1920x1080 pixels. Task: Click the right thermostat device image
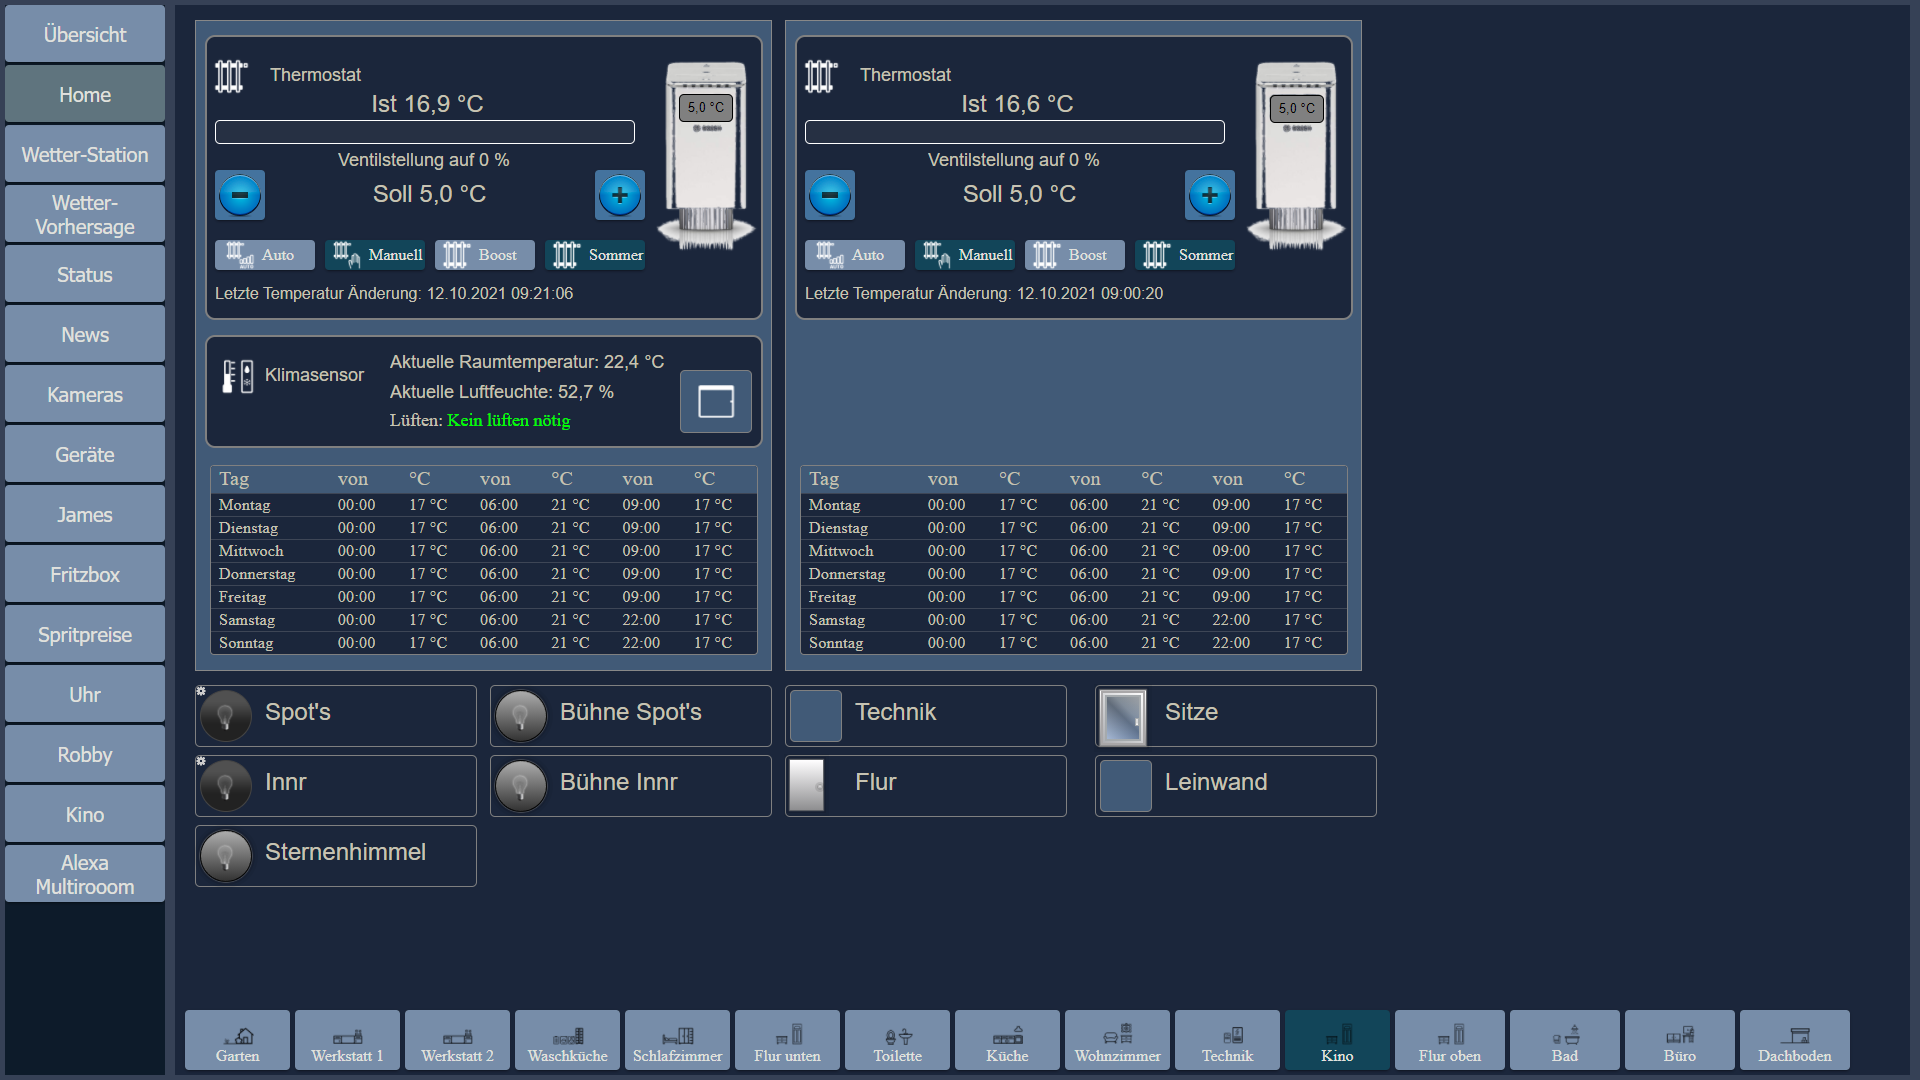[x=1296, y=155]
